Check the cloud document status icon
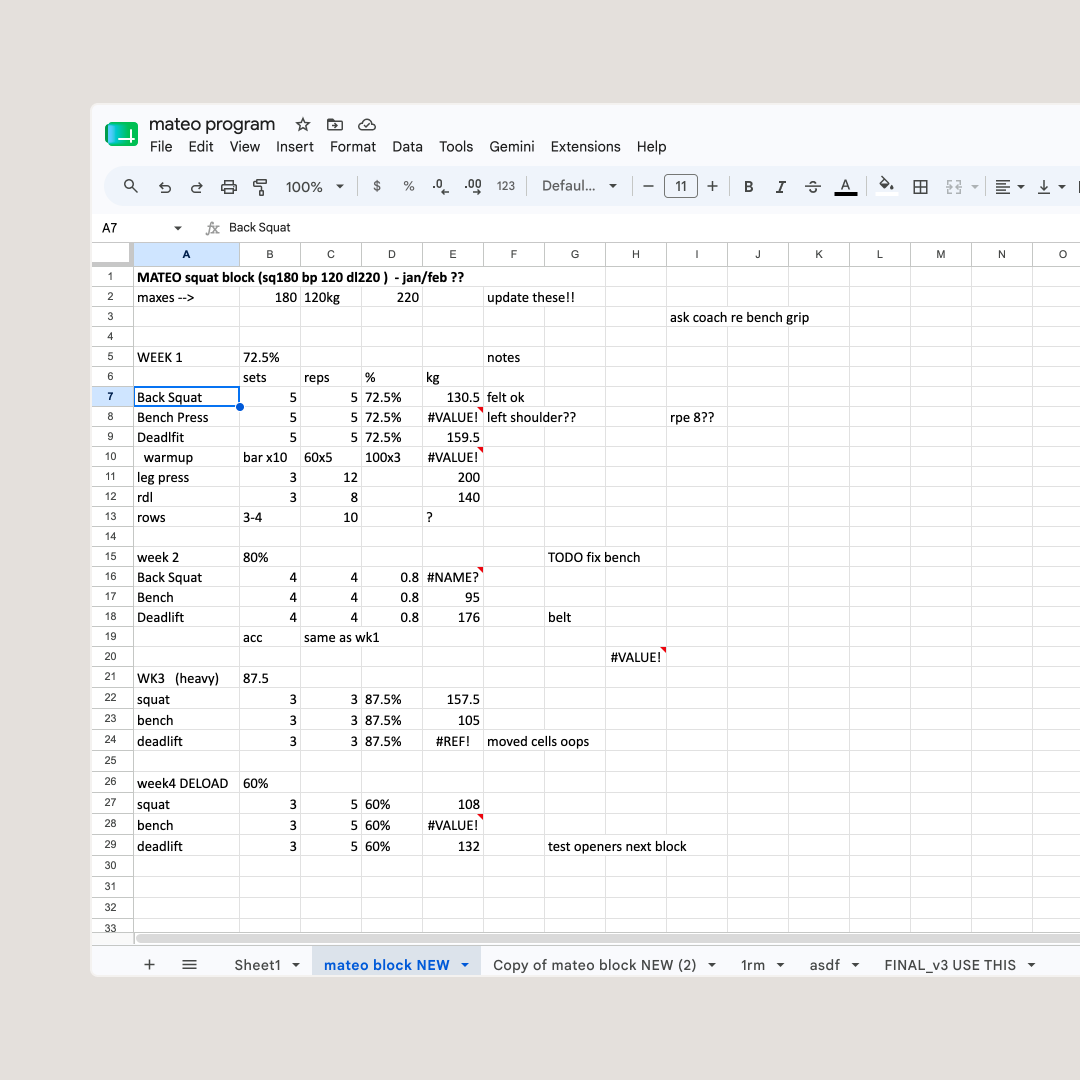Screen dimensions: 1080x1080 [366, 125]
